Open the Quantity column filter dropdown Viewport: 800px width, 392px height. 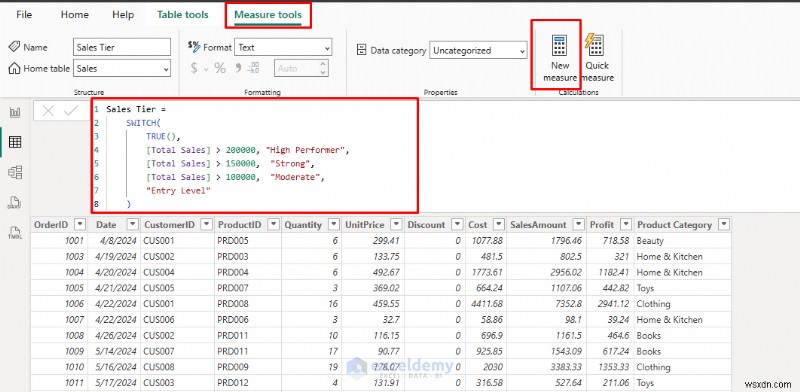tap(334, 225)
